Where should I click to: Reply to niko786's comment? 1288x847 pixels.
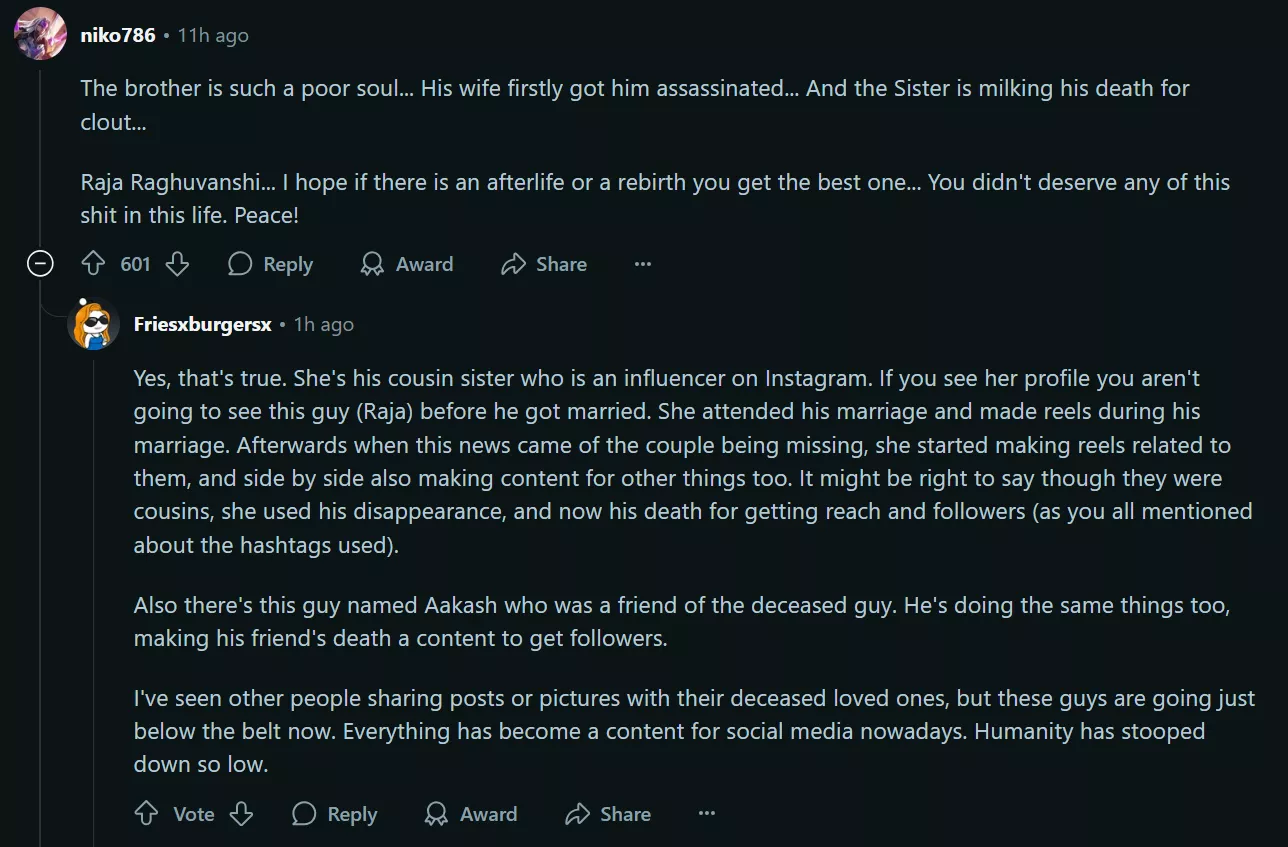pyautogui.click(x=270, y=264)
